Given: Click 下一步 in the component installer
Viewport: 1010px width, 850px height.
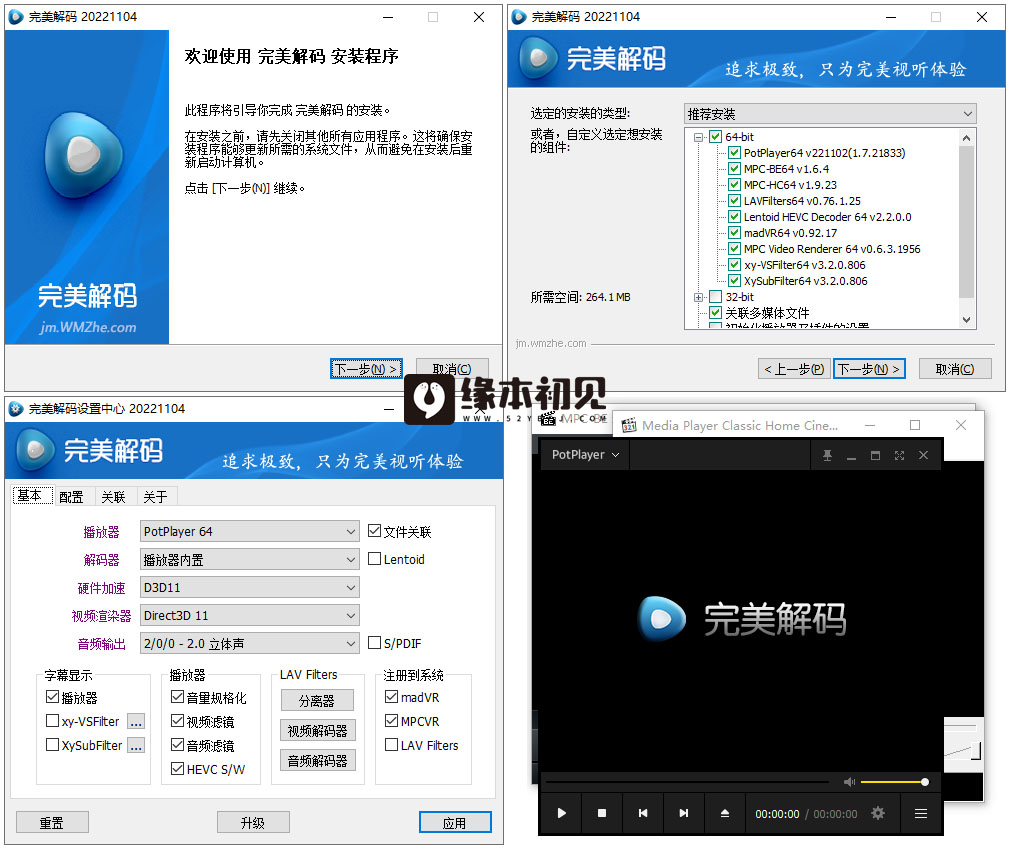Looking at the screenshot, I should [869, 369].
